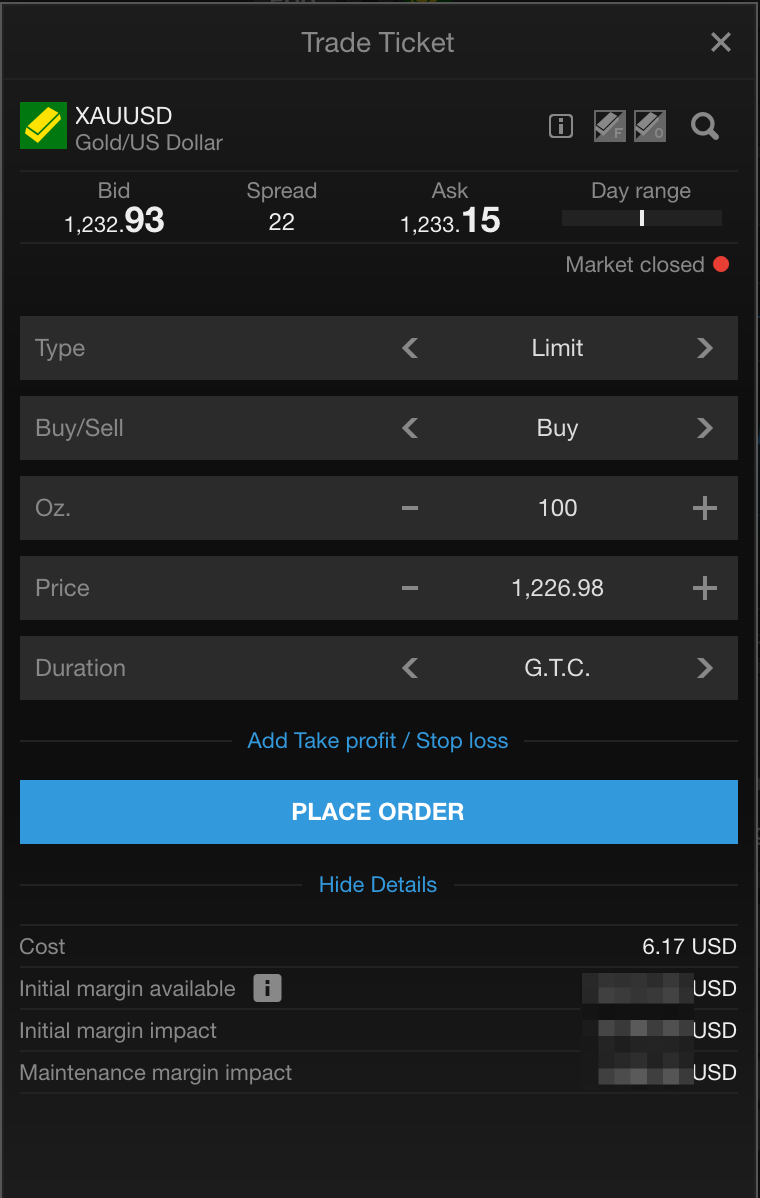Click the XAUUSD gold bars logo
Screen dimensions: 760x1198
click(x=43, y=126)
